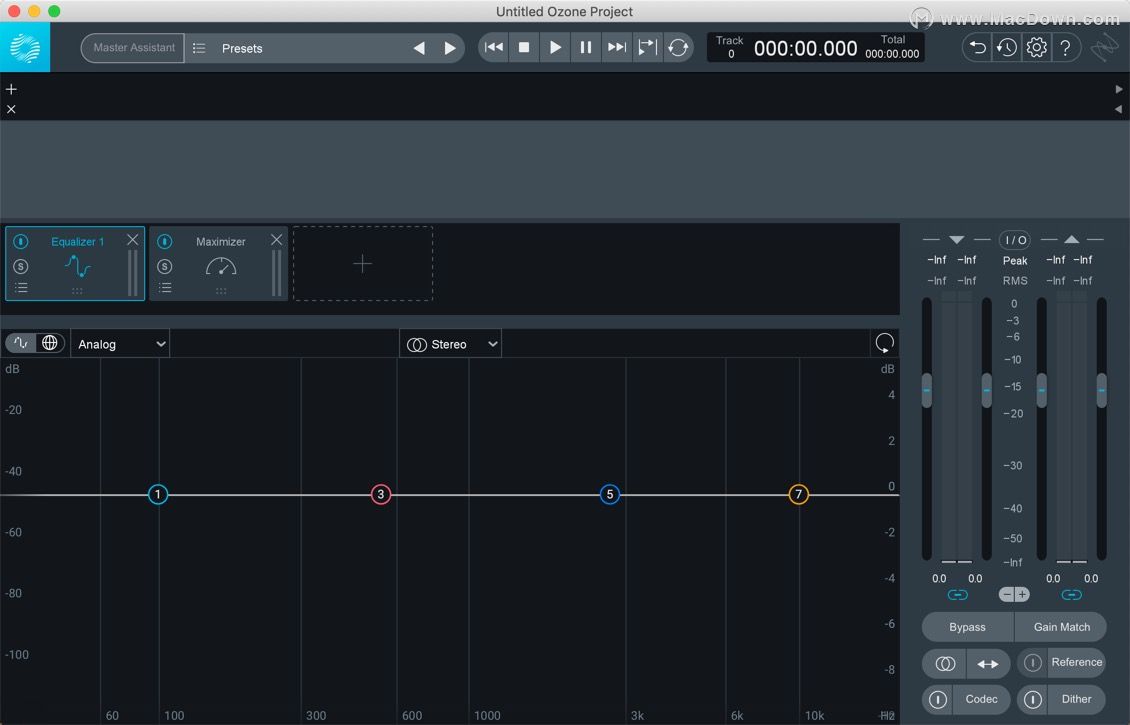Click the Master Assistant button
Viewport: 1130px width, 725px height.
(133, 48)
